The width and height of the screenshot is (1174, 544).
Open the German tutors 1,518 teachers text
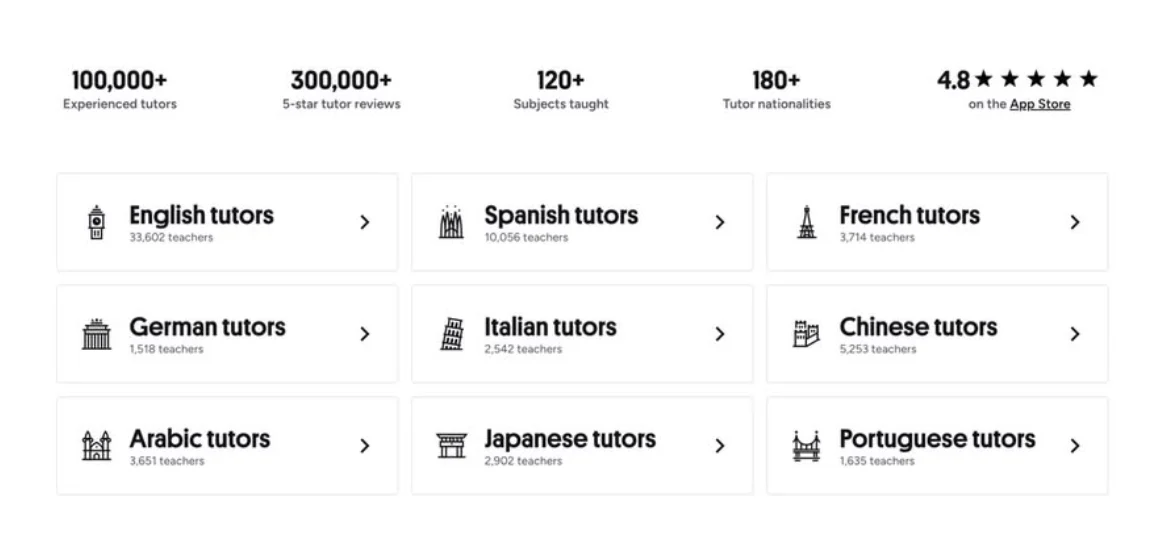tap(166, 349)
